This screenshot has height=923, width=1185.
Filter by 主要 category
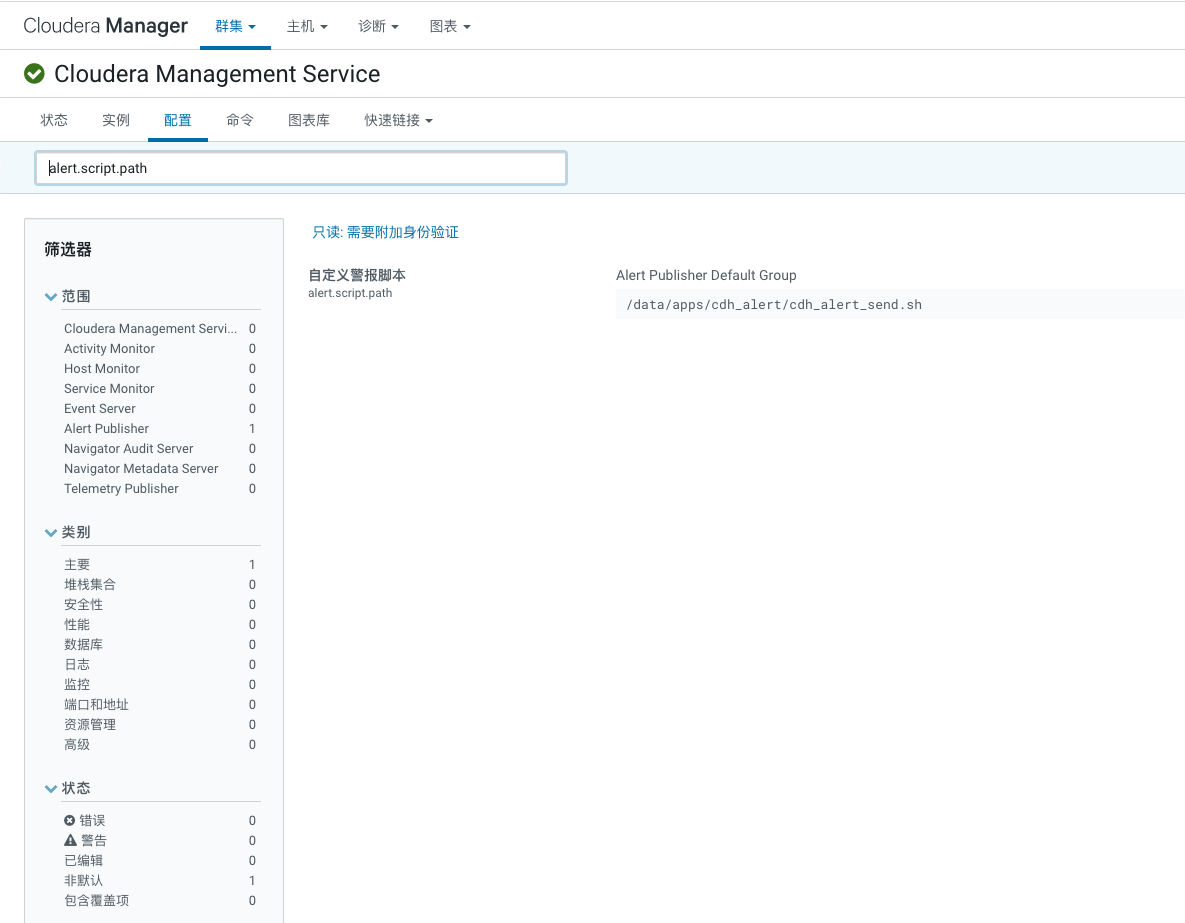159,565
